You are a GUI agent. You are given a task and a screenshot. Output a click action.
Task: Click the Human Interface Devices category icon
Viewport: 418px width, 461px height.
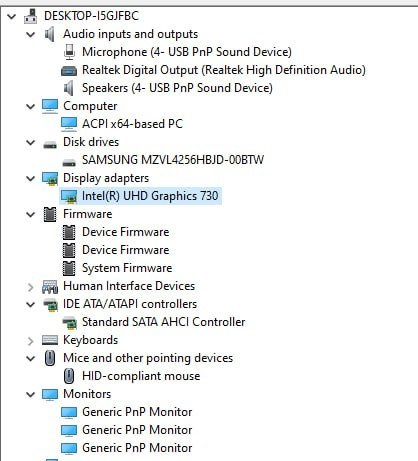pyautogui.click(x=50, y=287)
